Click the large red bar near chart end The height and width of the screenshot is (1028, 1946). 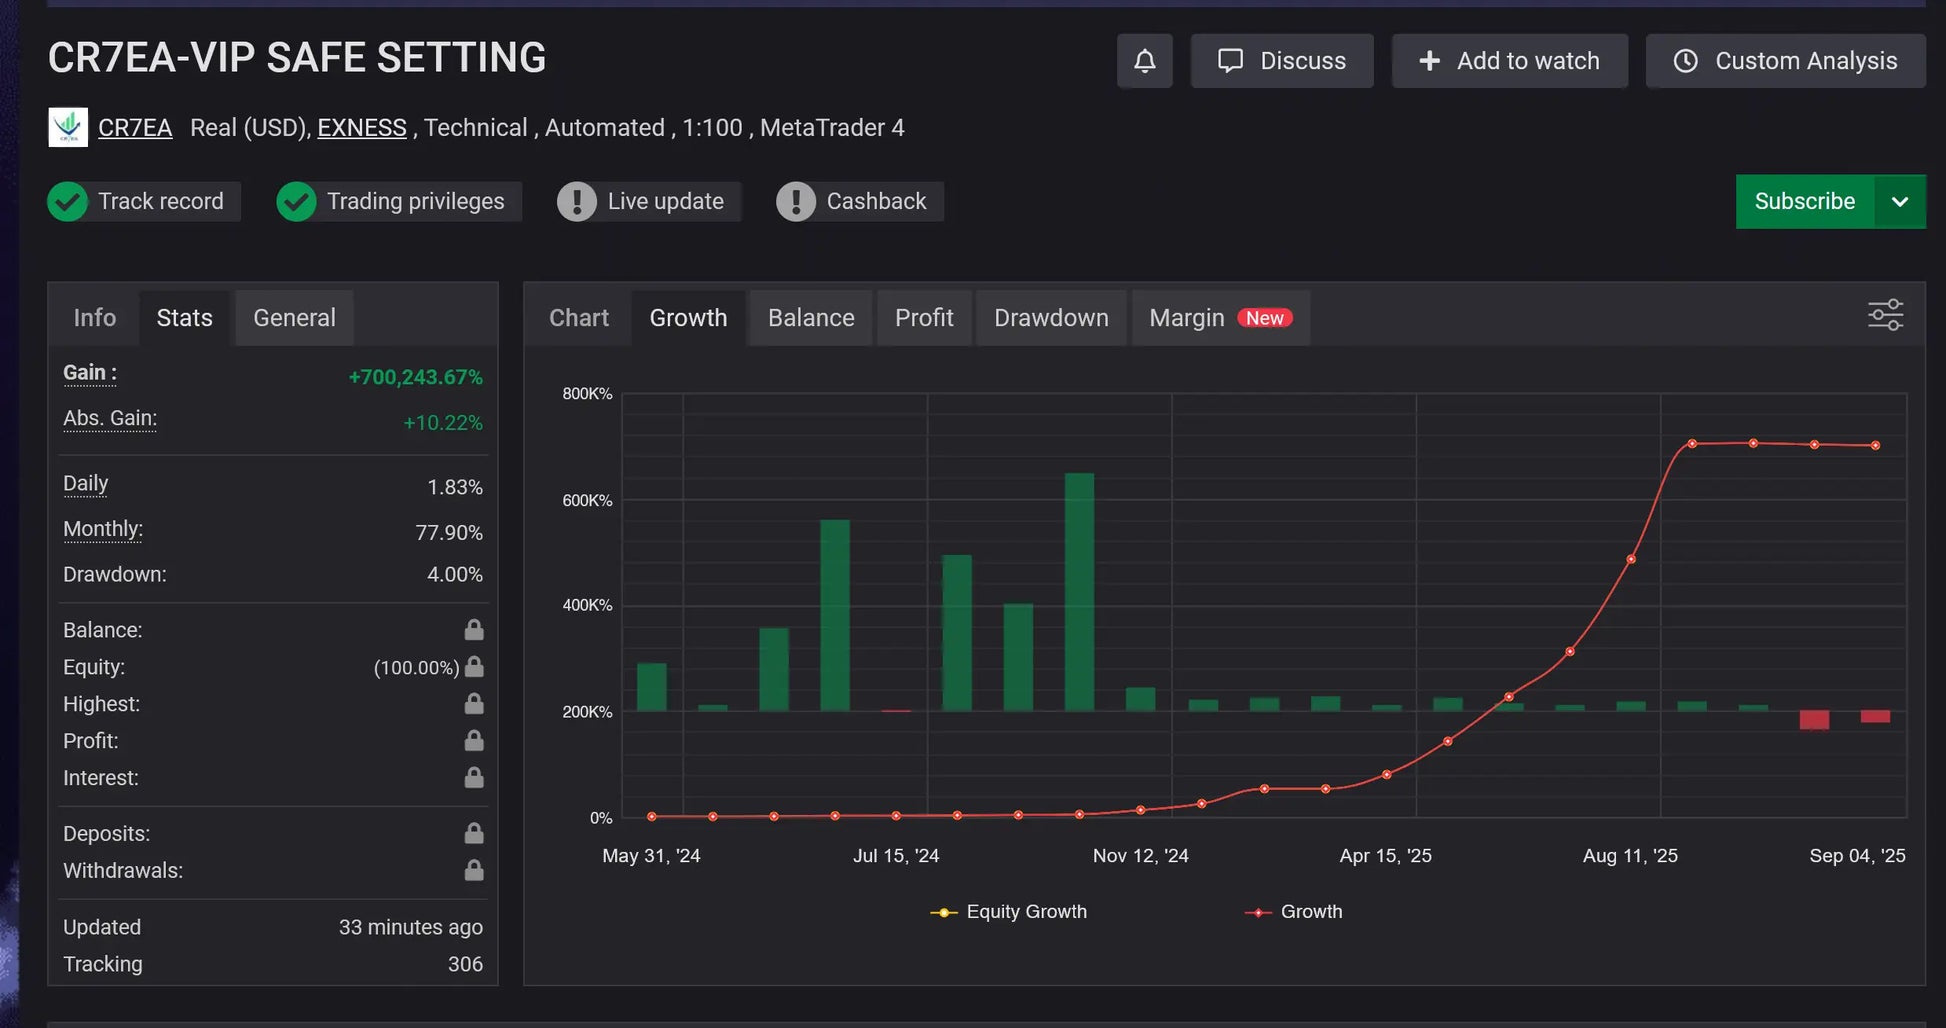tap(1814, 720)
